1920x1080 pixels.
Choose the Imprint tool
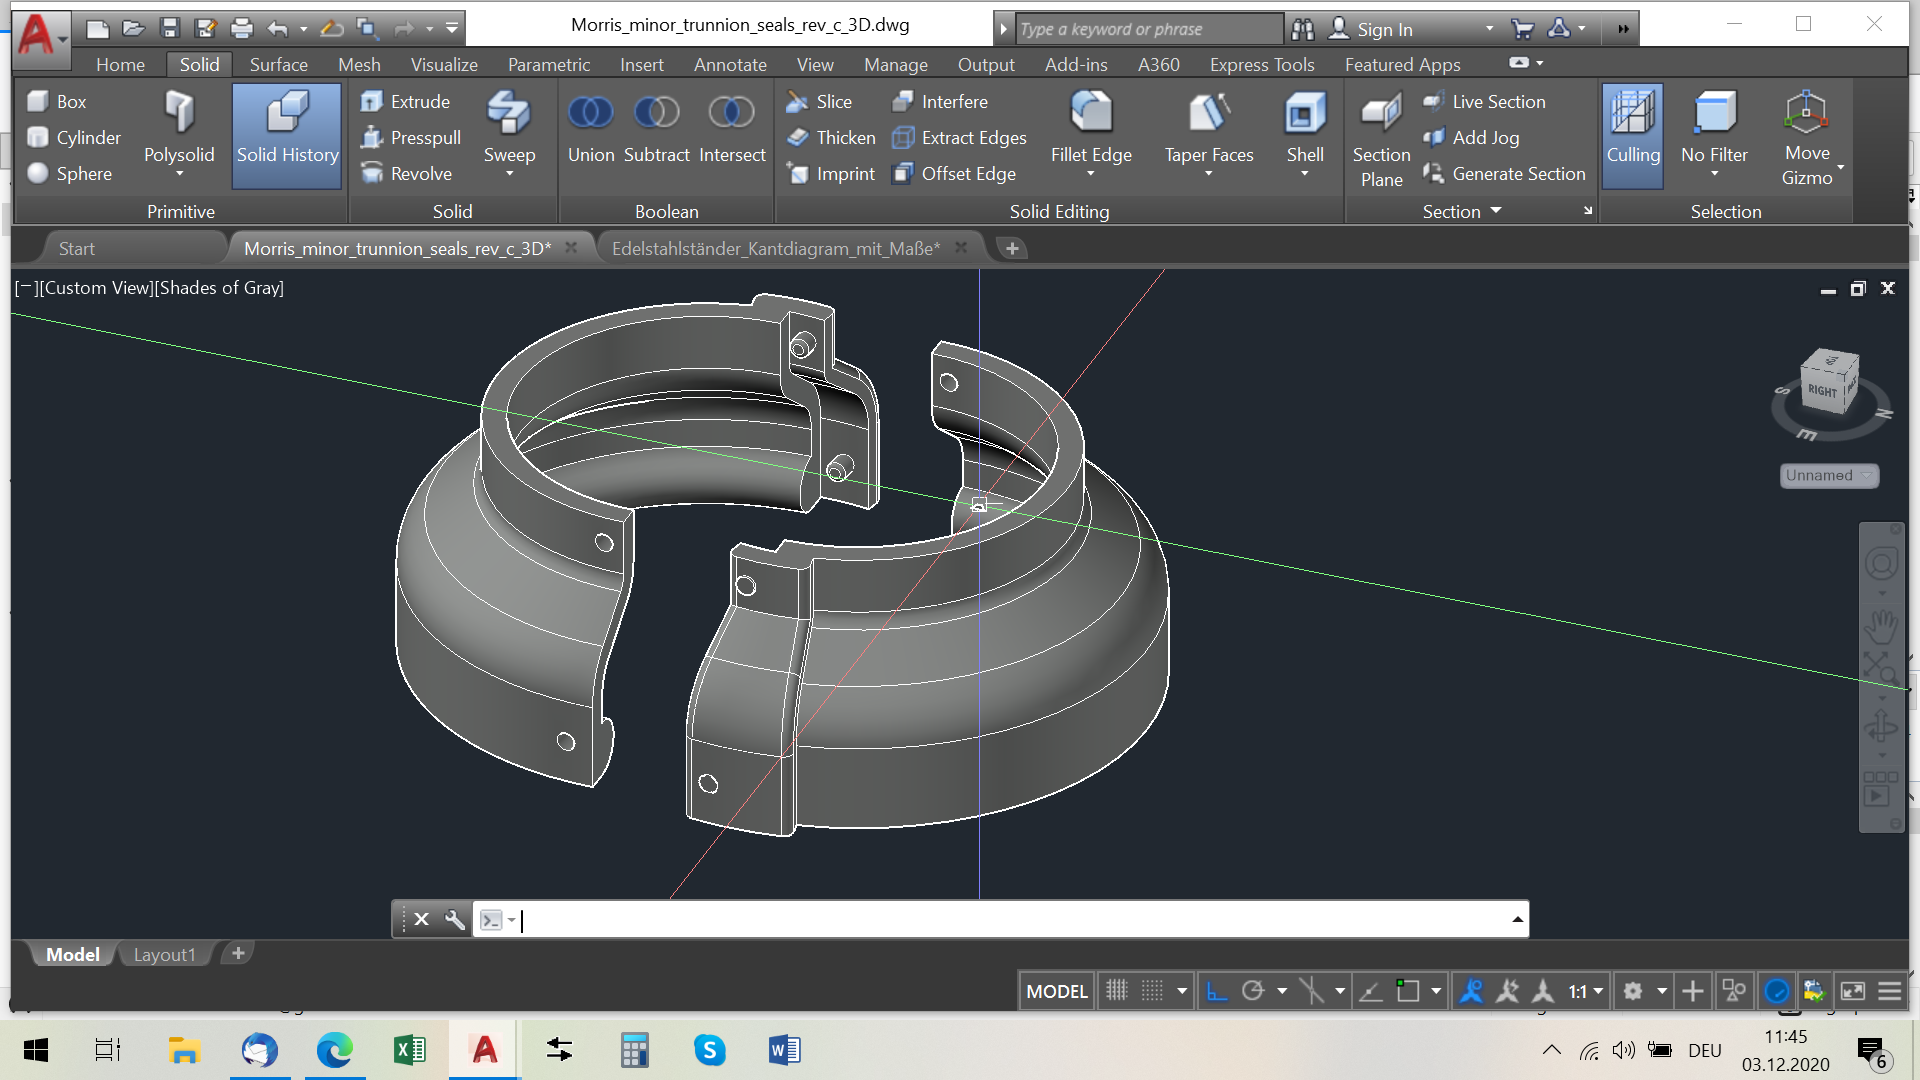[831, 173]
